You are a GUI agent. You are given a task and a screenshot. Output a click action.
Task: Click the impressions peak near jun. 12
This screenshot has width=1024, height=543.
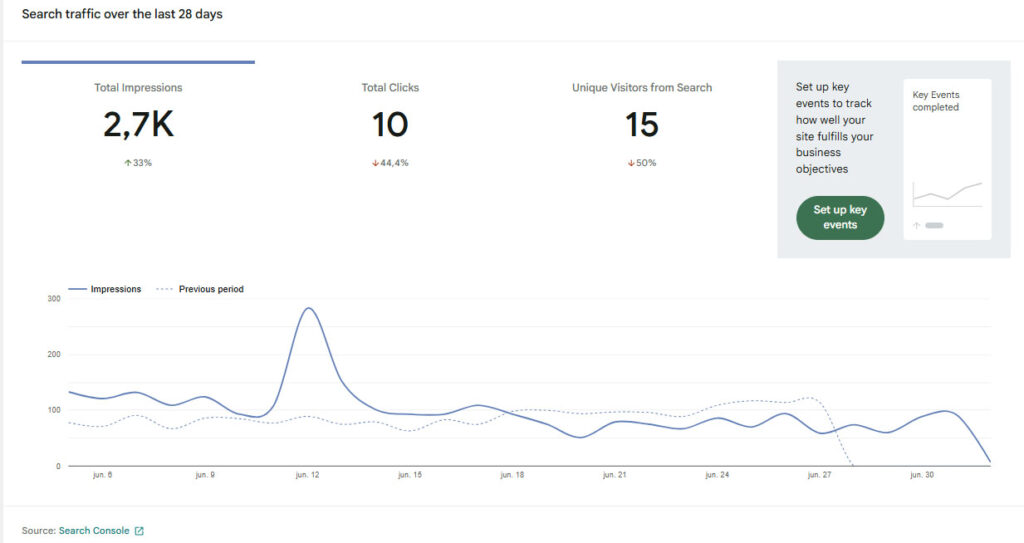tap(308, 308)
